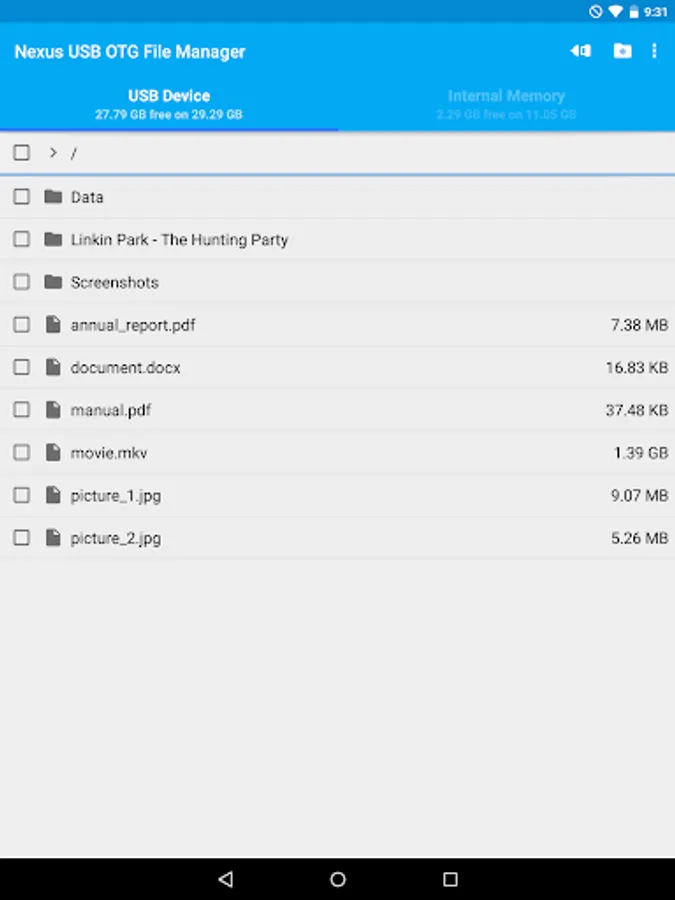
Task: Open the annual_report.pdf file name
Action: coord(133,325)
